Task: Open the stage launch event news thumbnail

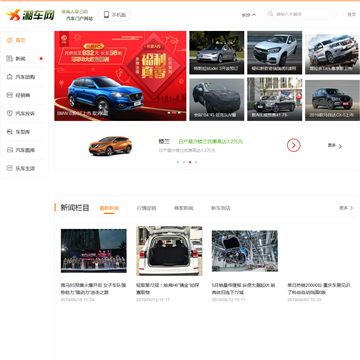Action: pos(94,251)
